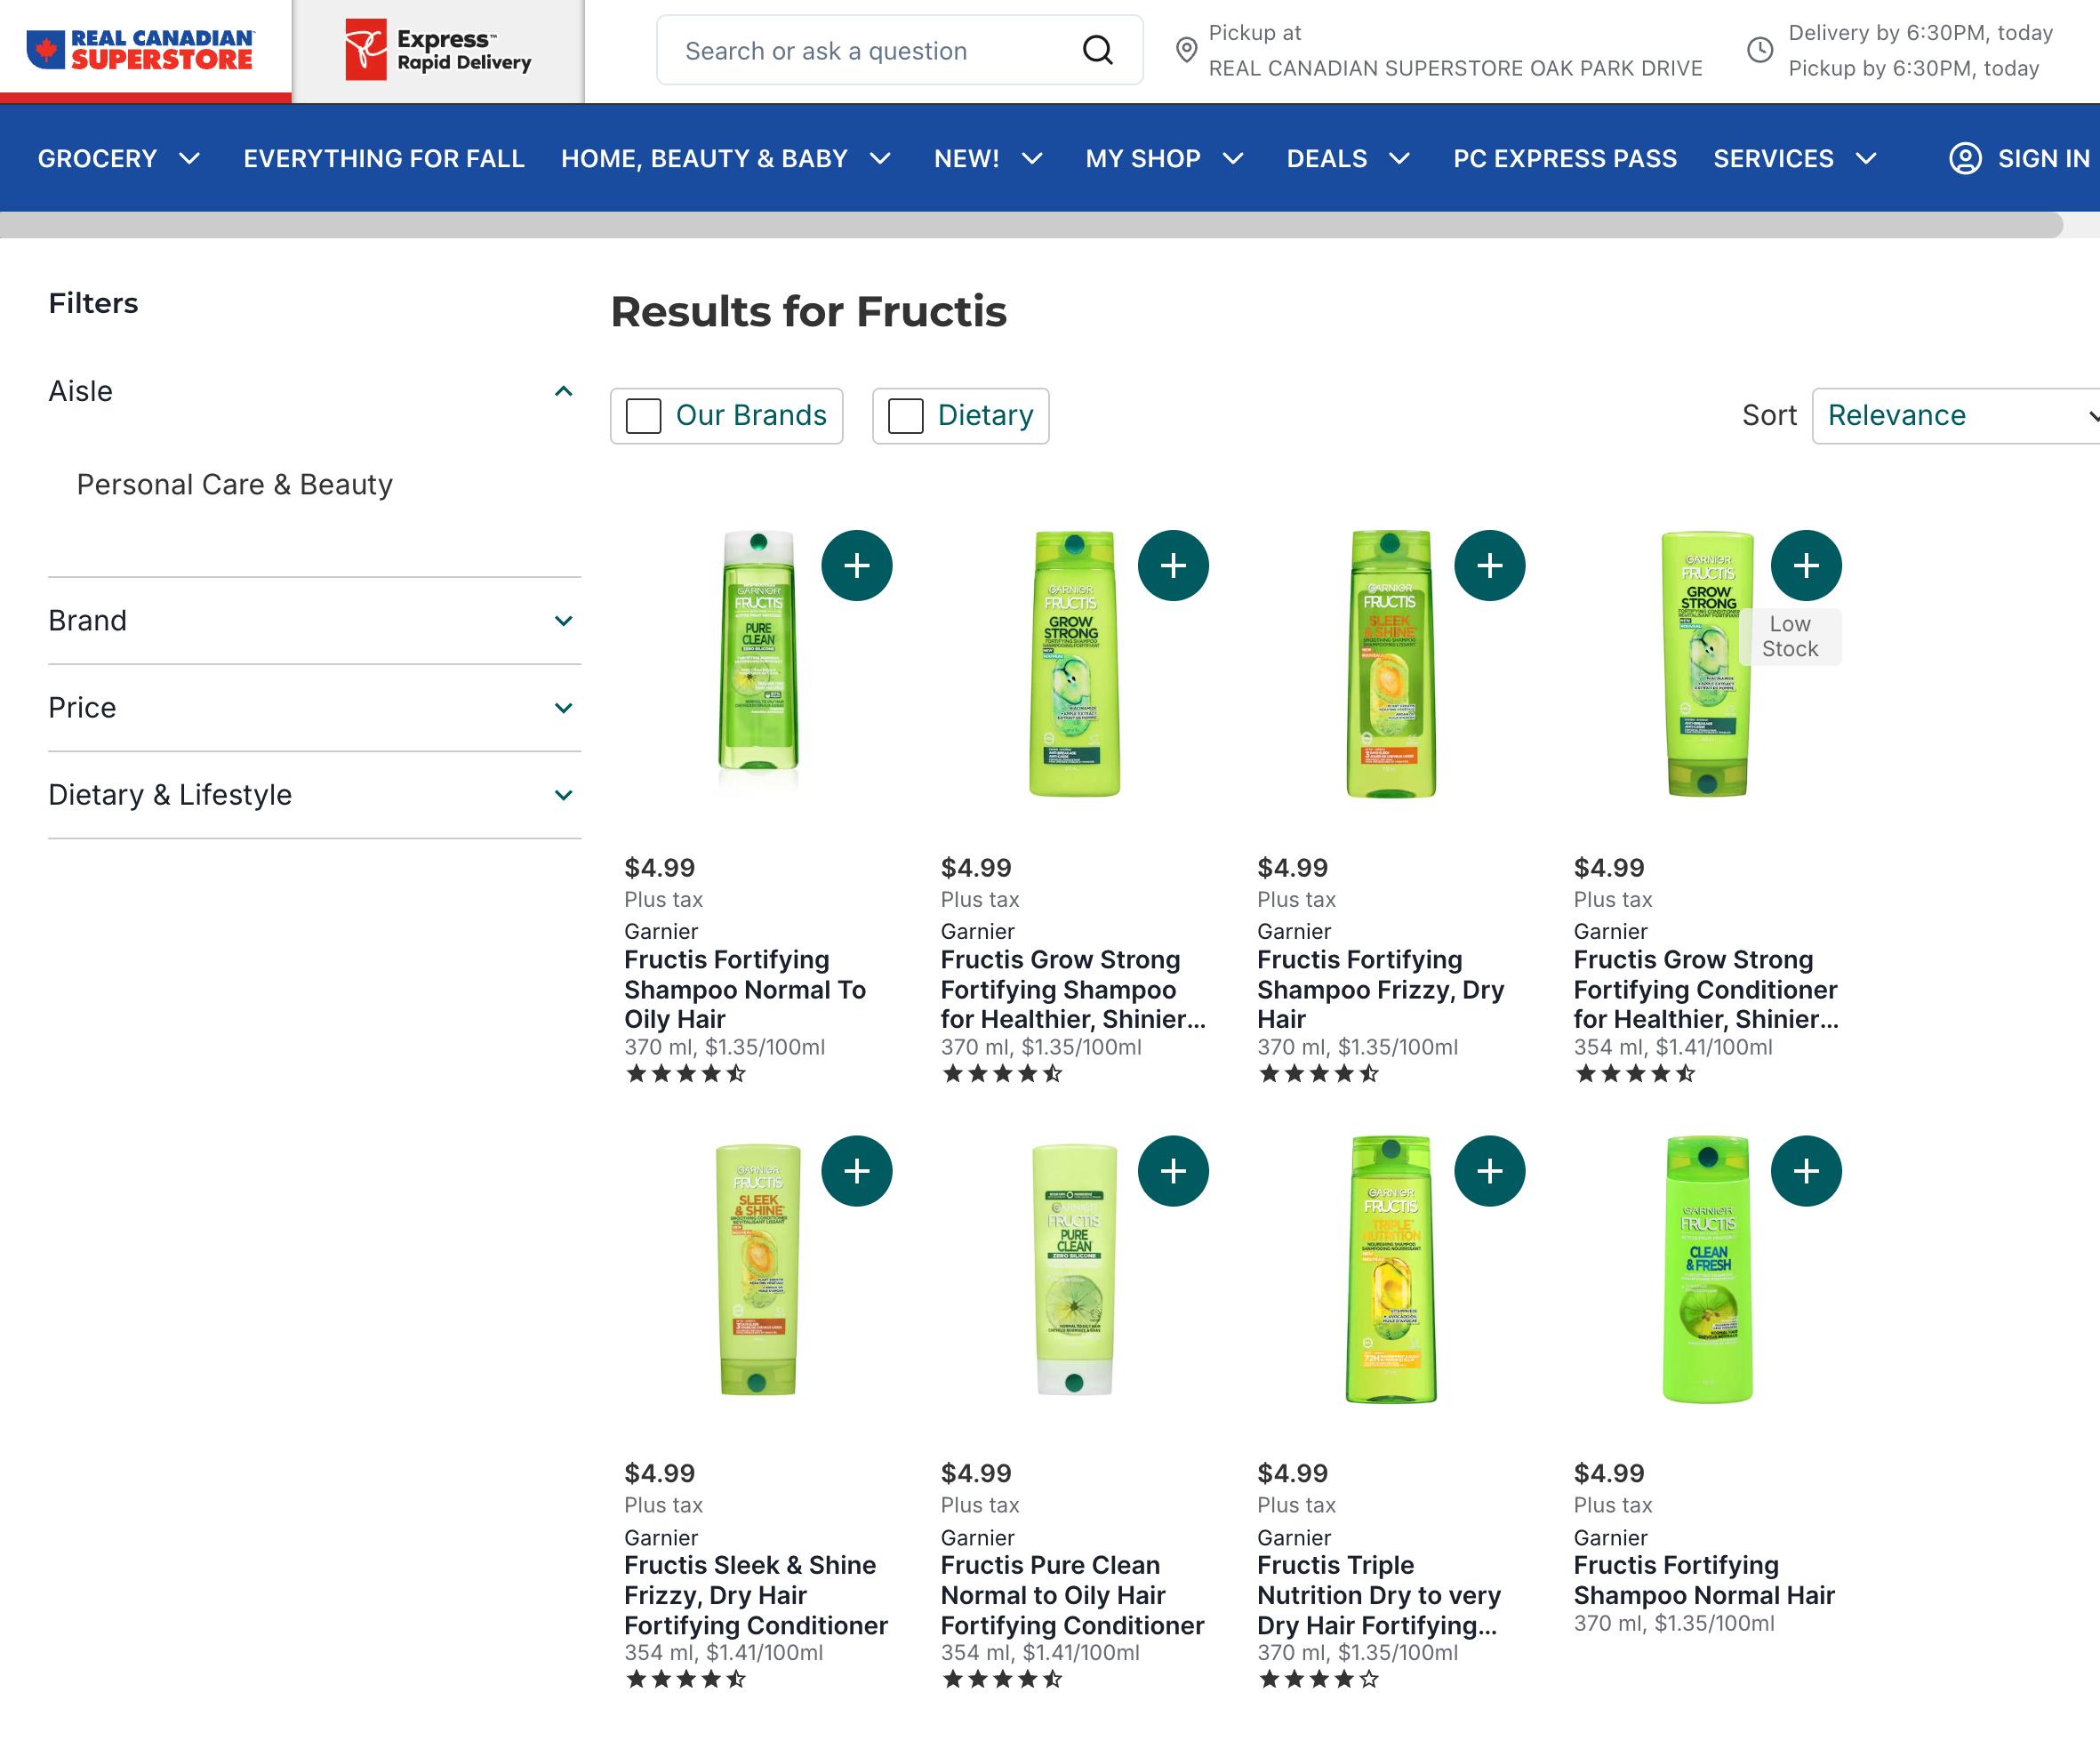
Task: Open Fructis Fortifying Shampoo Normal Hair title
Action: [1704, 1580]
